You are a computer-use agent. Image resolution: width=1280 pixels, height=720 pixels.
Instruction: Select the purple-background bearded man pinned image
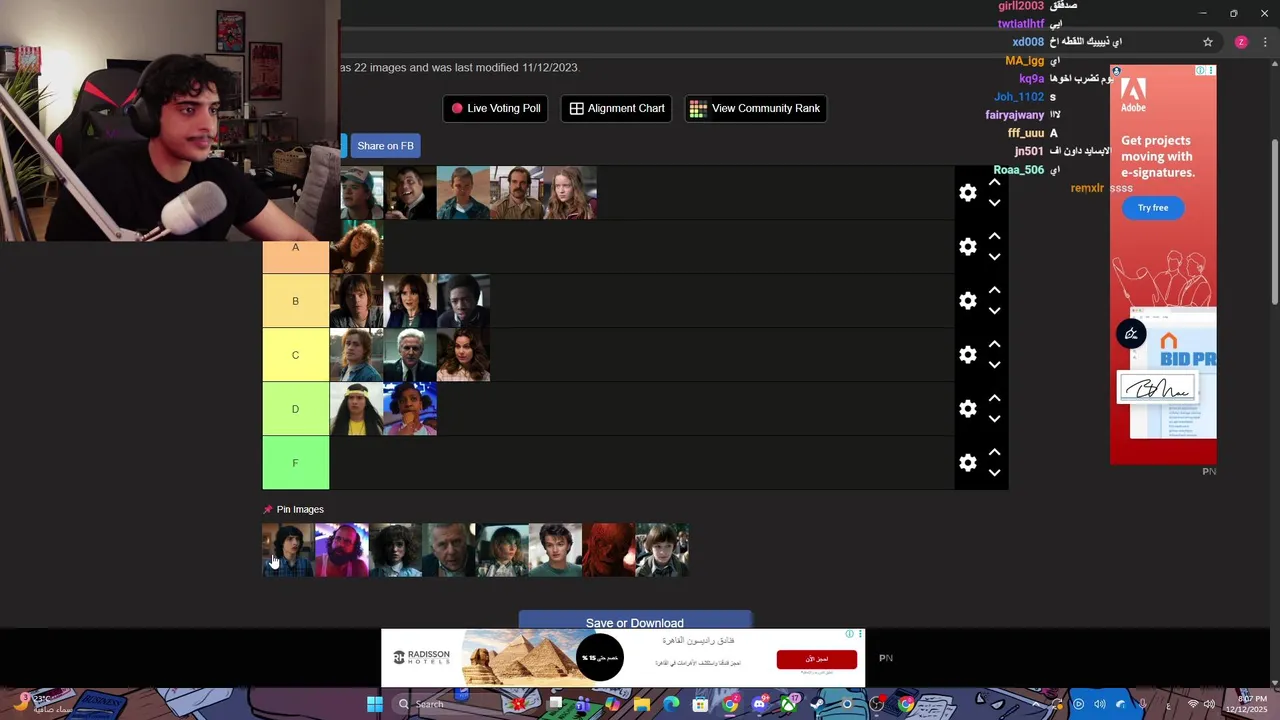[x=341, y=550]
